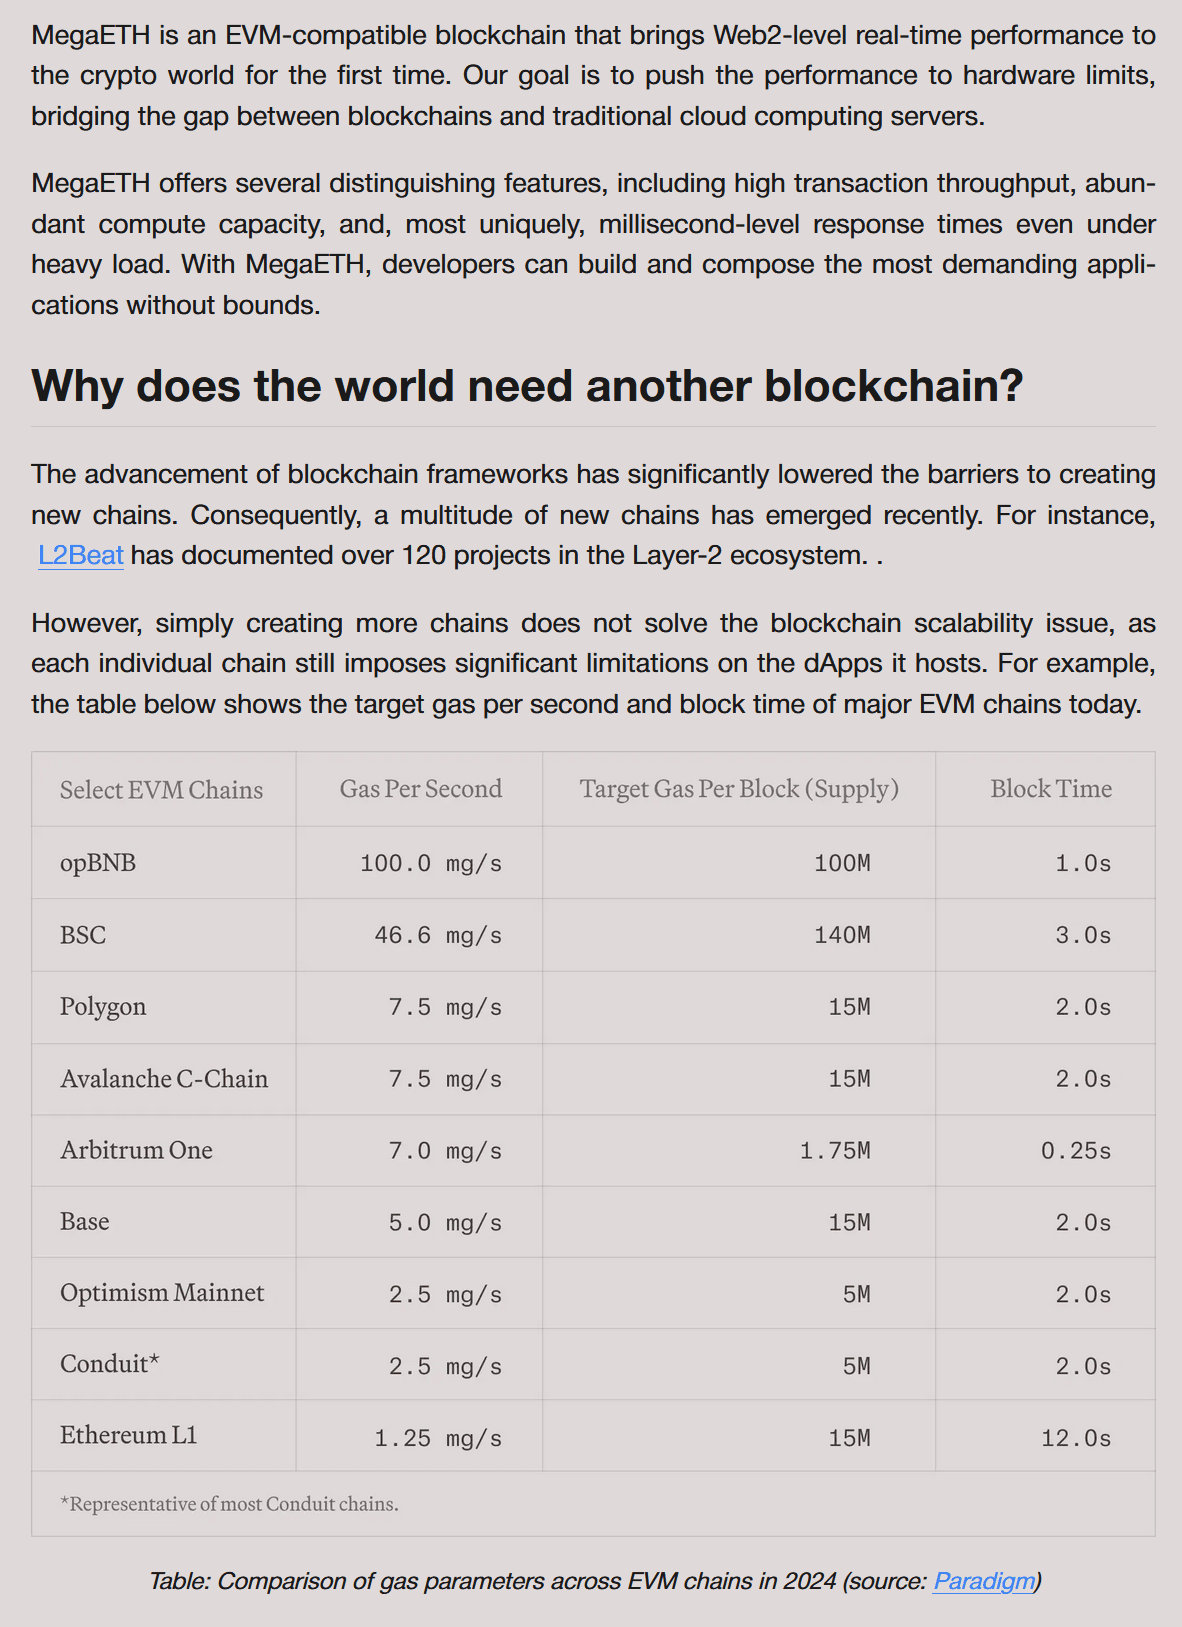1182x1627 pixels.
Task: Click the '100.0 mg/s' gas value
Action: click(430, 863)
